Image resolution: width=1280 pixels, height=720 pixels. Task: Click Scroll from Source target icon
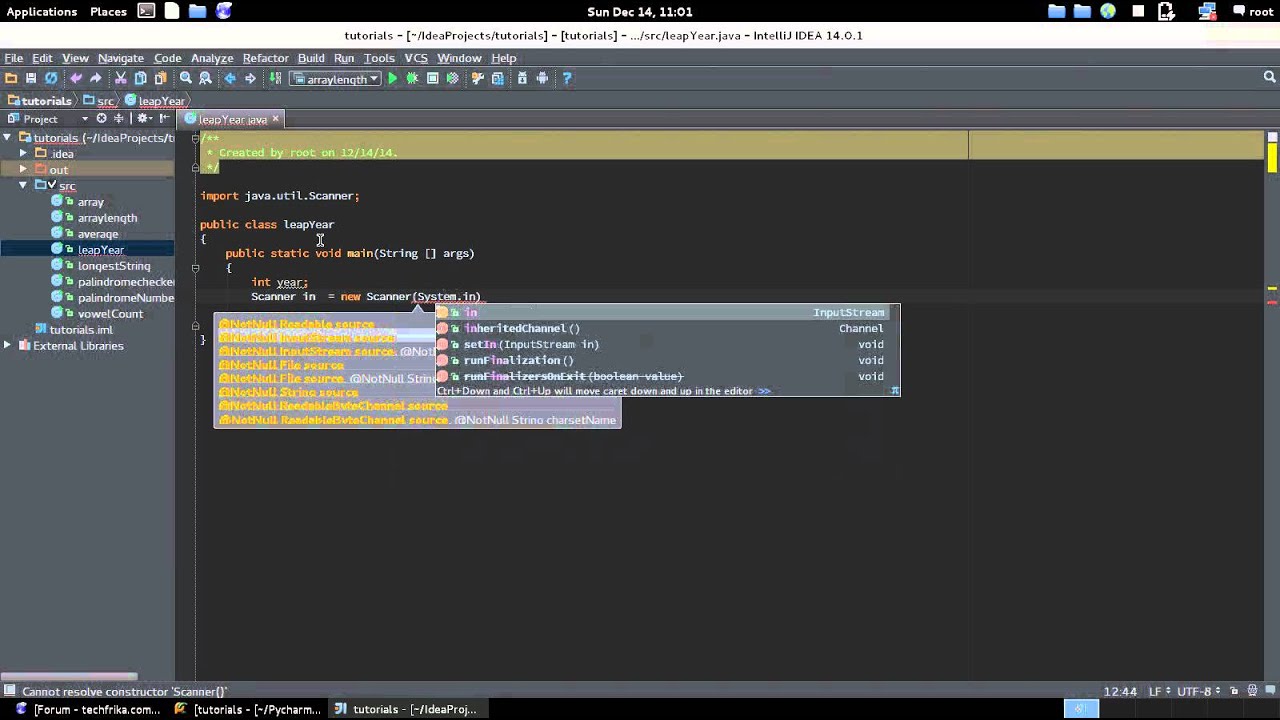[x=102, y=118]
